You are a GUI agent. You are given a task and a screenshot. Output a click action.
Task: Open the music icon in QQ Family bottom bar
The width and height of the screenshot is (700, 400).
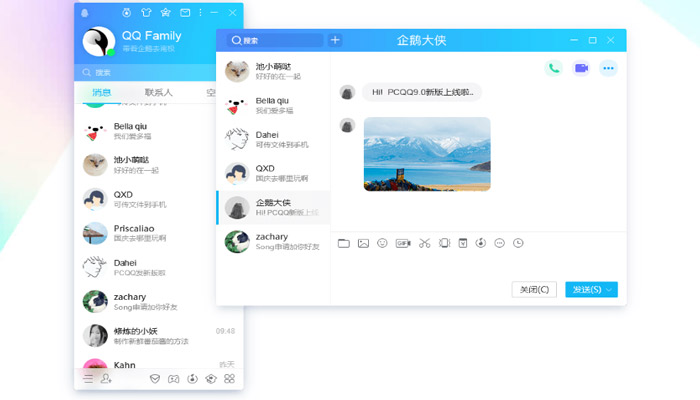(x=192, y=379)
